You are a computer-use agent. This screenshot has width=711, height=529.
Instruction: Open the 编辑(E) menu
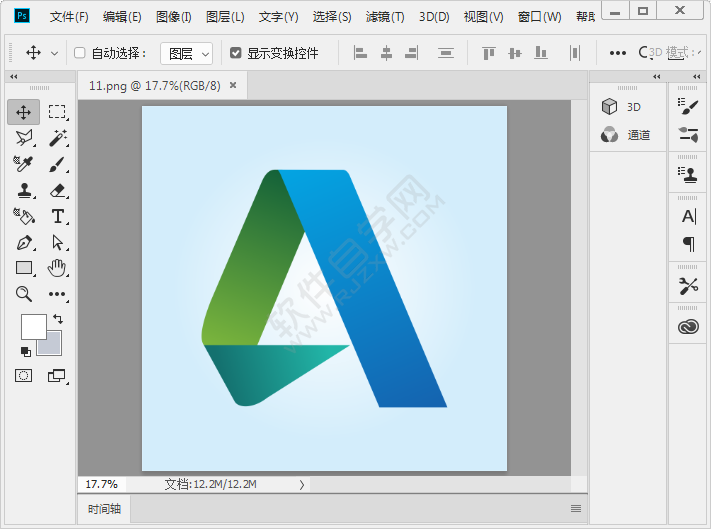point(122,17)
